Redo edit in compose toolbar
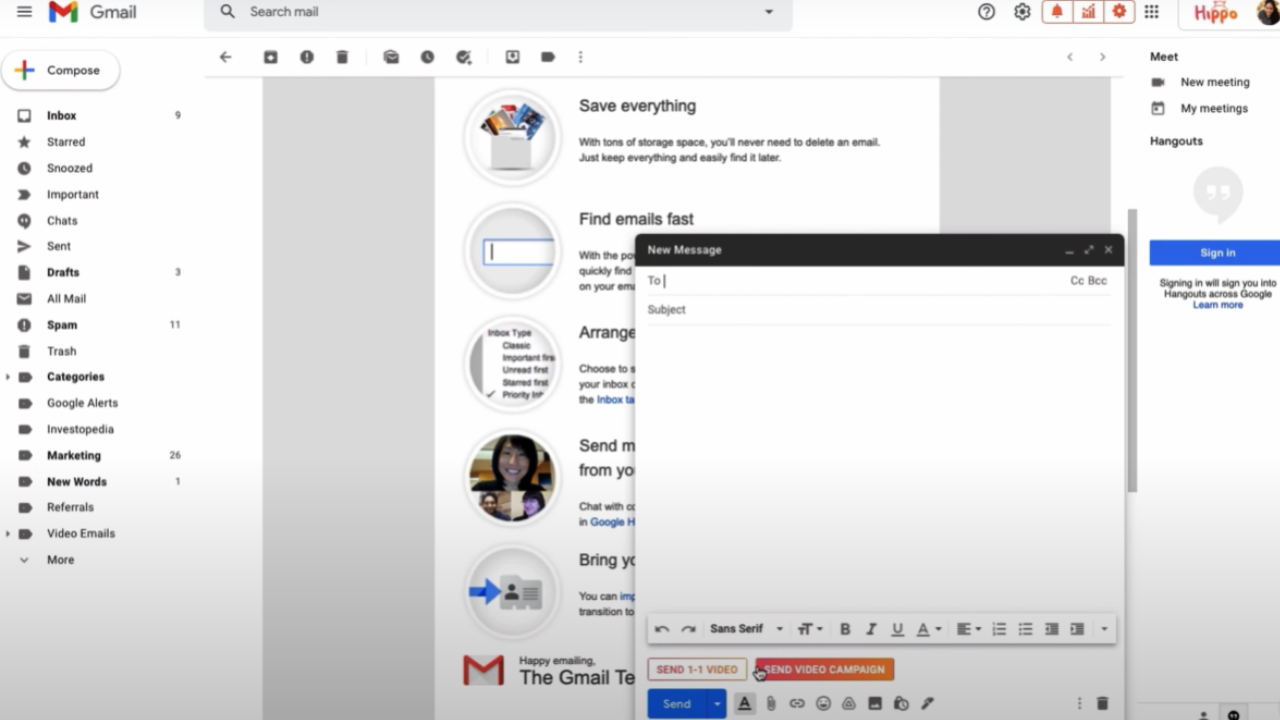Screen dimensions: 1280x720 [688, 629]
